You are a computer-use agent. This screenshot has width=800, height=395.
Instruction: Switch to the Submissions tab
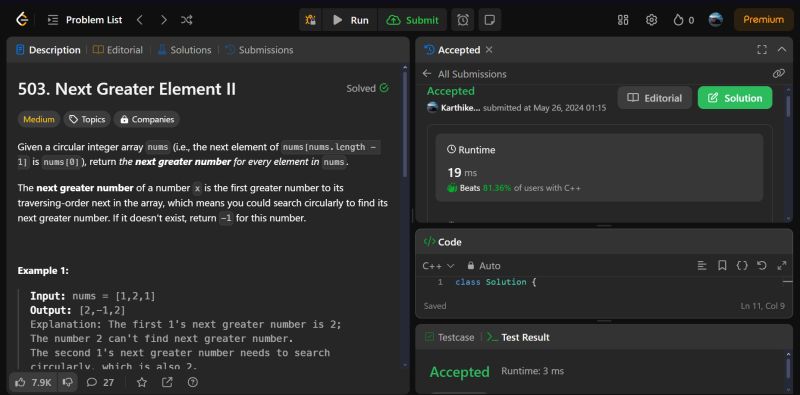coord(259,50)
